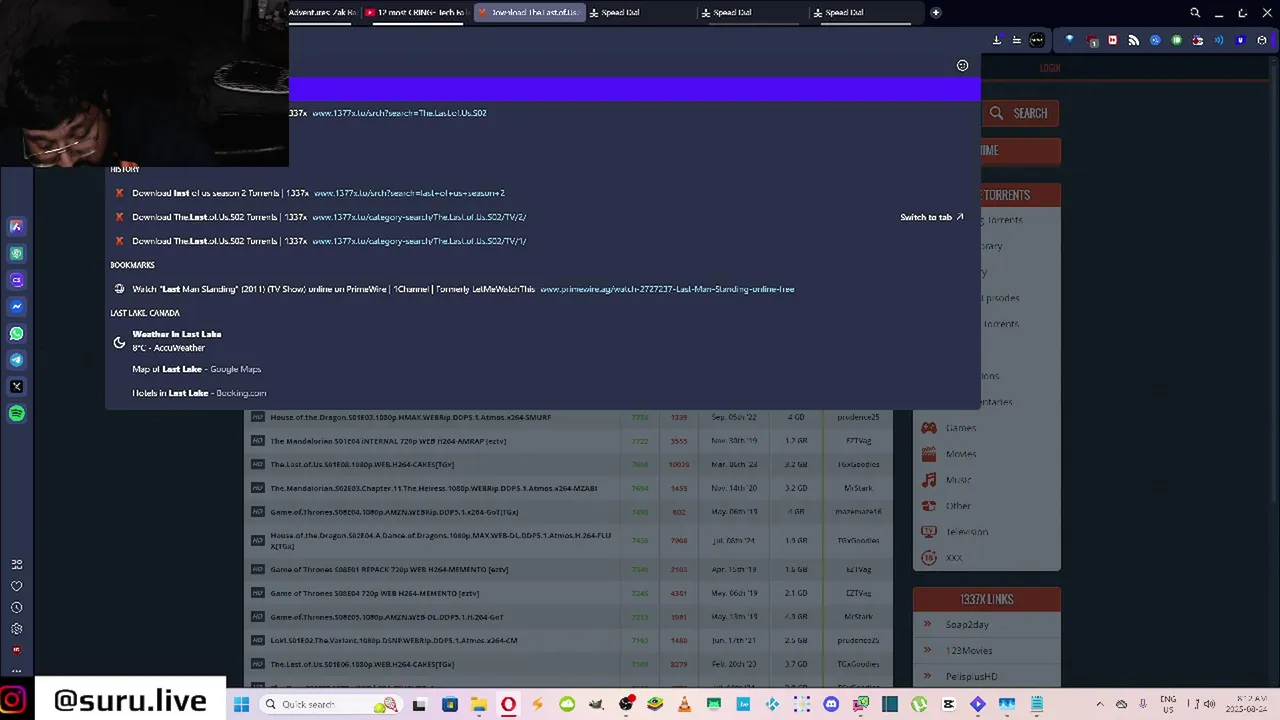Open Spotify player in the Opera sidebar

16,413
